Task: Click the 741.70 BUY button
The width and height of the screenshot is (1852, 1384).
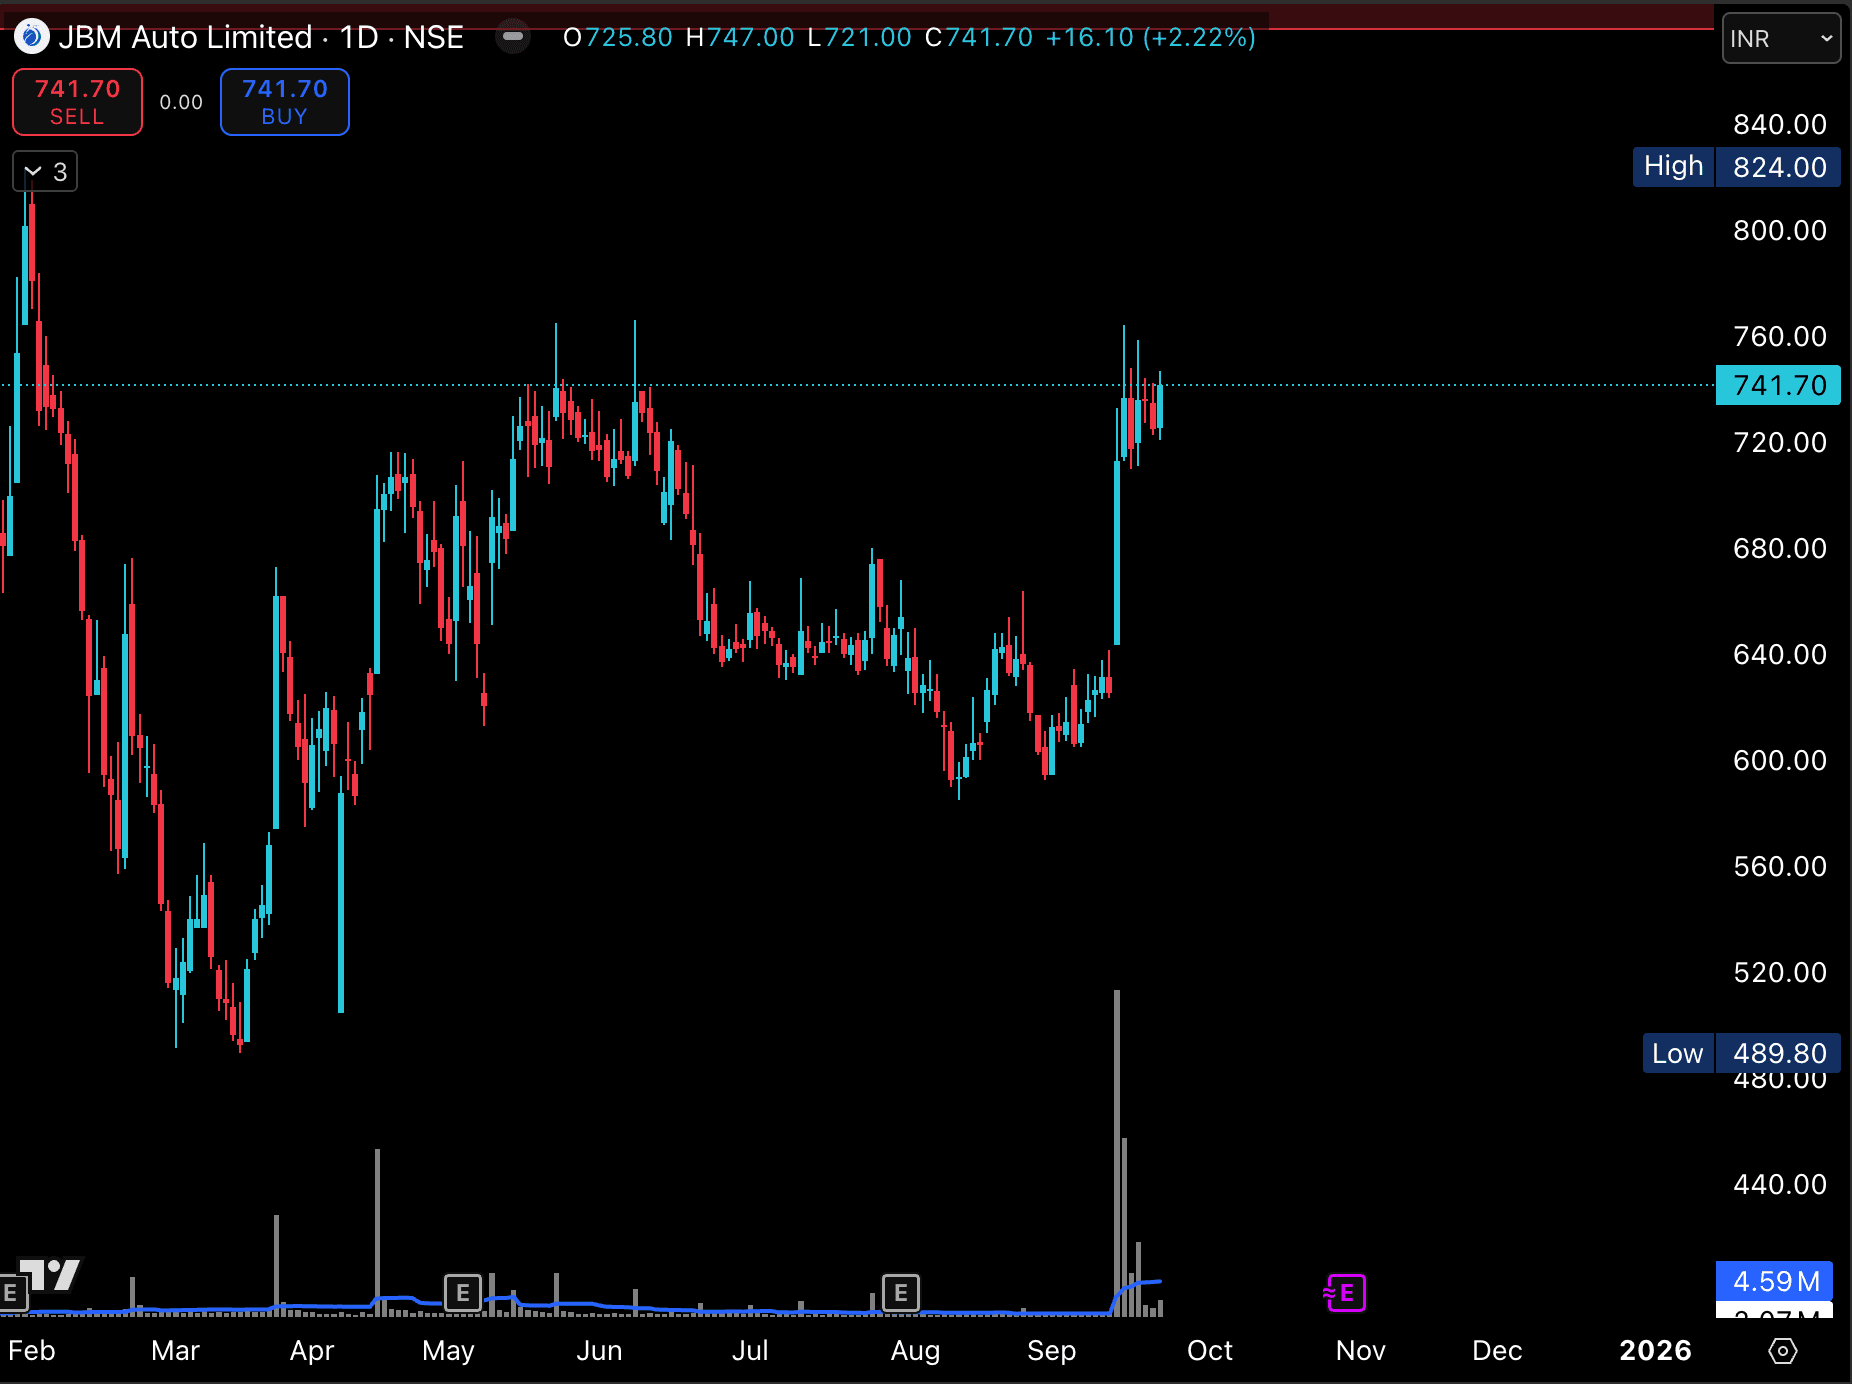Action: pos(285,102)
